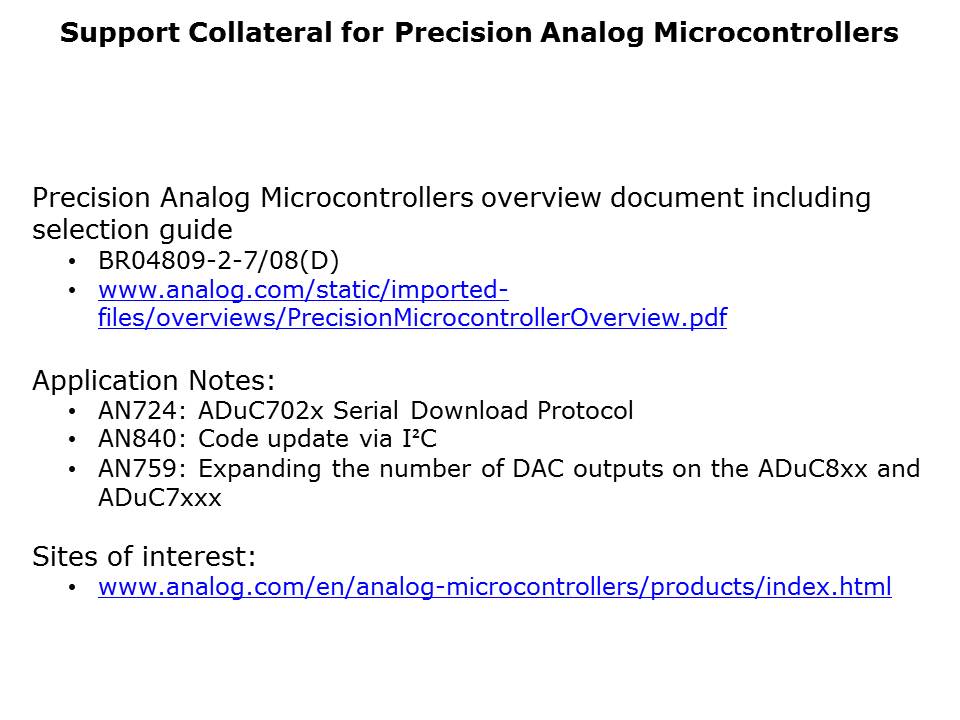The image size is (960, 720).
Task: Click the bullet point before 'AN840'
Action: coord(71,441)
